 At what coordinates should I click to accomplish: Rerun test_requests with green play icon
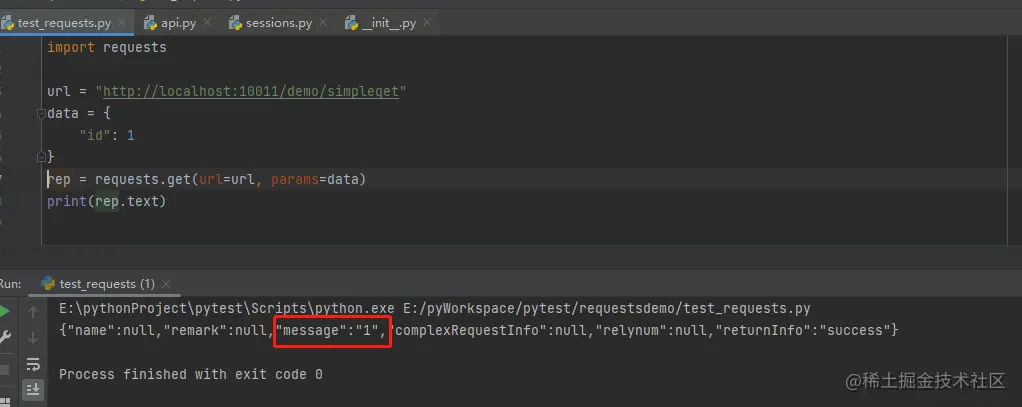click(5, 311)
